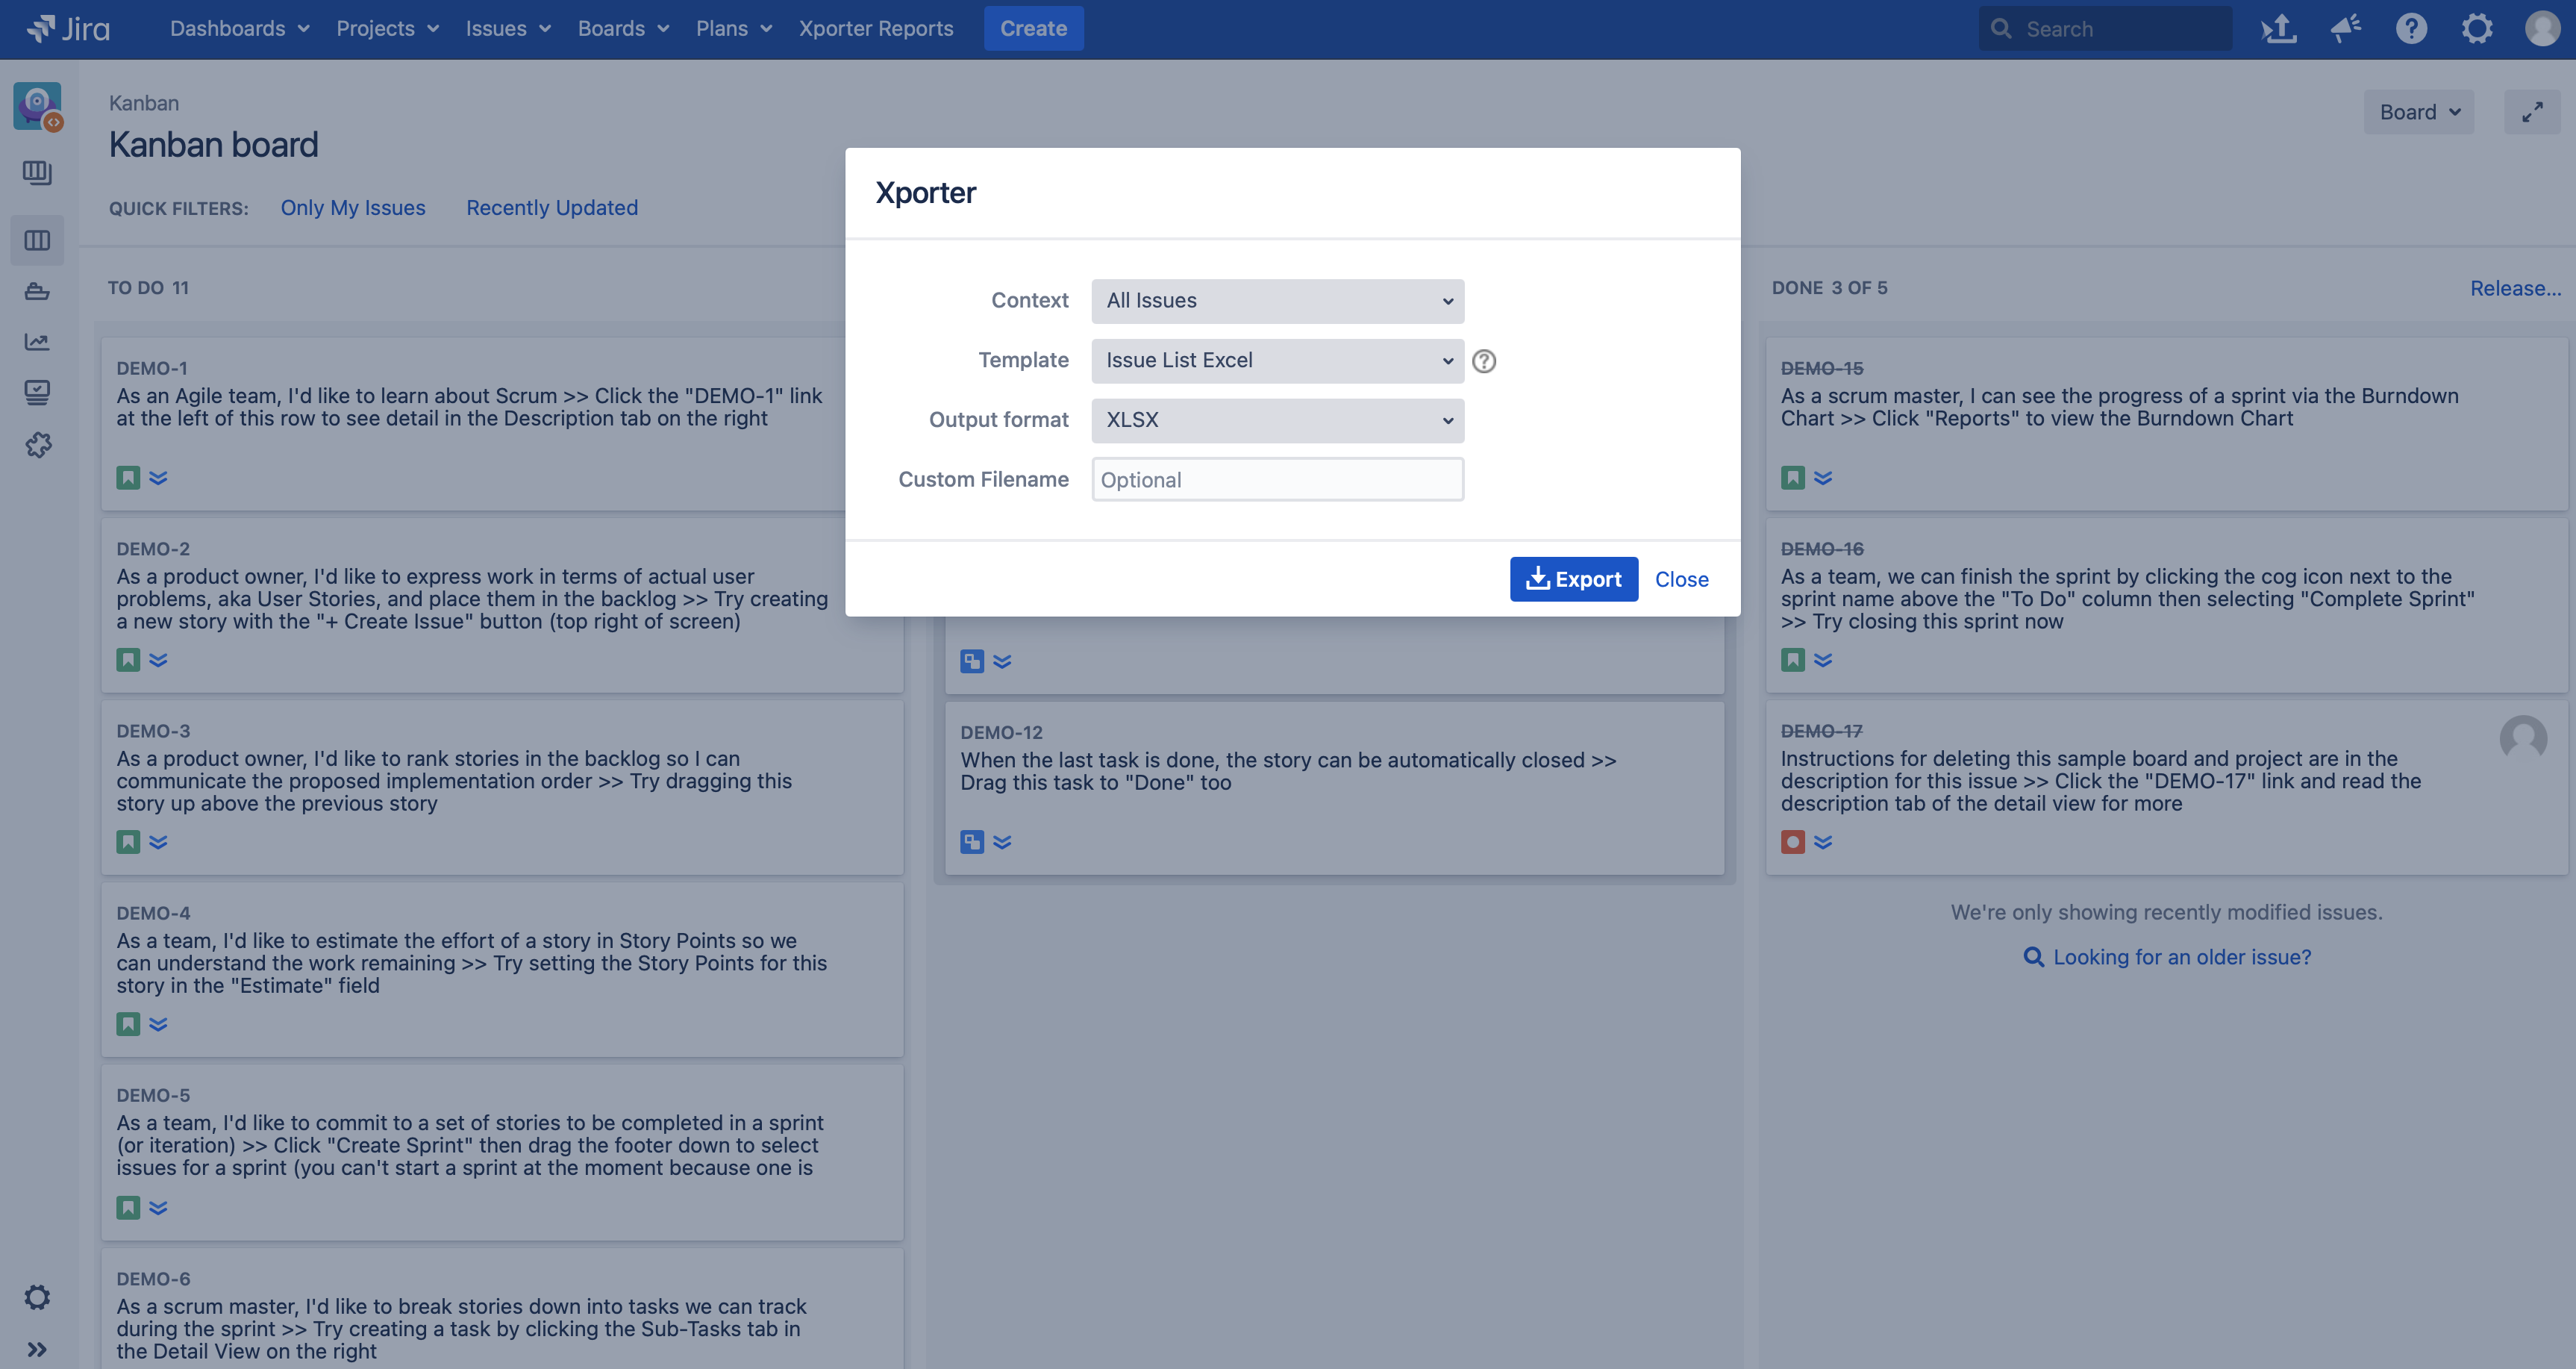Click the Close link in dialog
The image size is (2576, 1369).
pyautogui.click(x=1681, y=579)
